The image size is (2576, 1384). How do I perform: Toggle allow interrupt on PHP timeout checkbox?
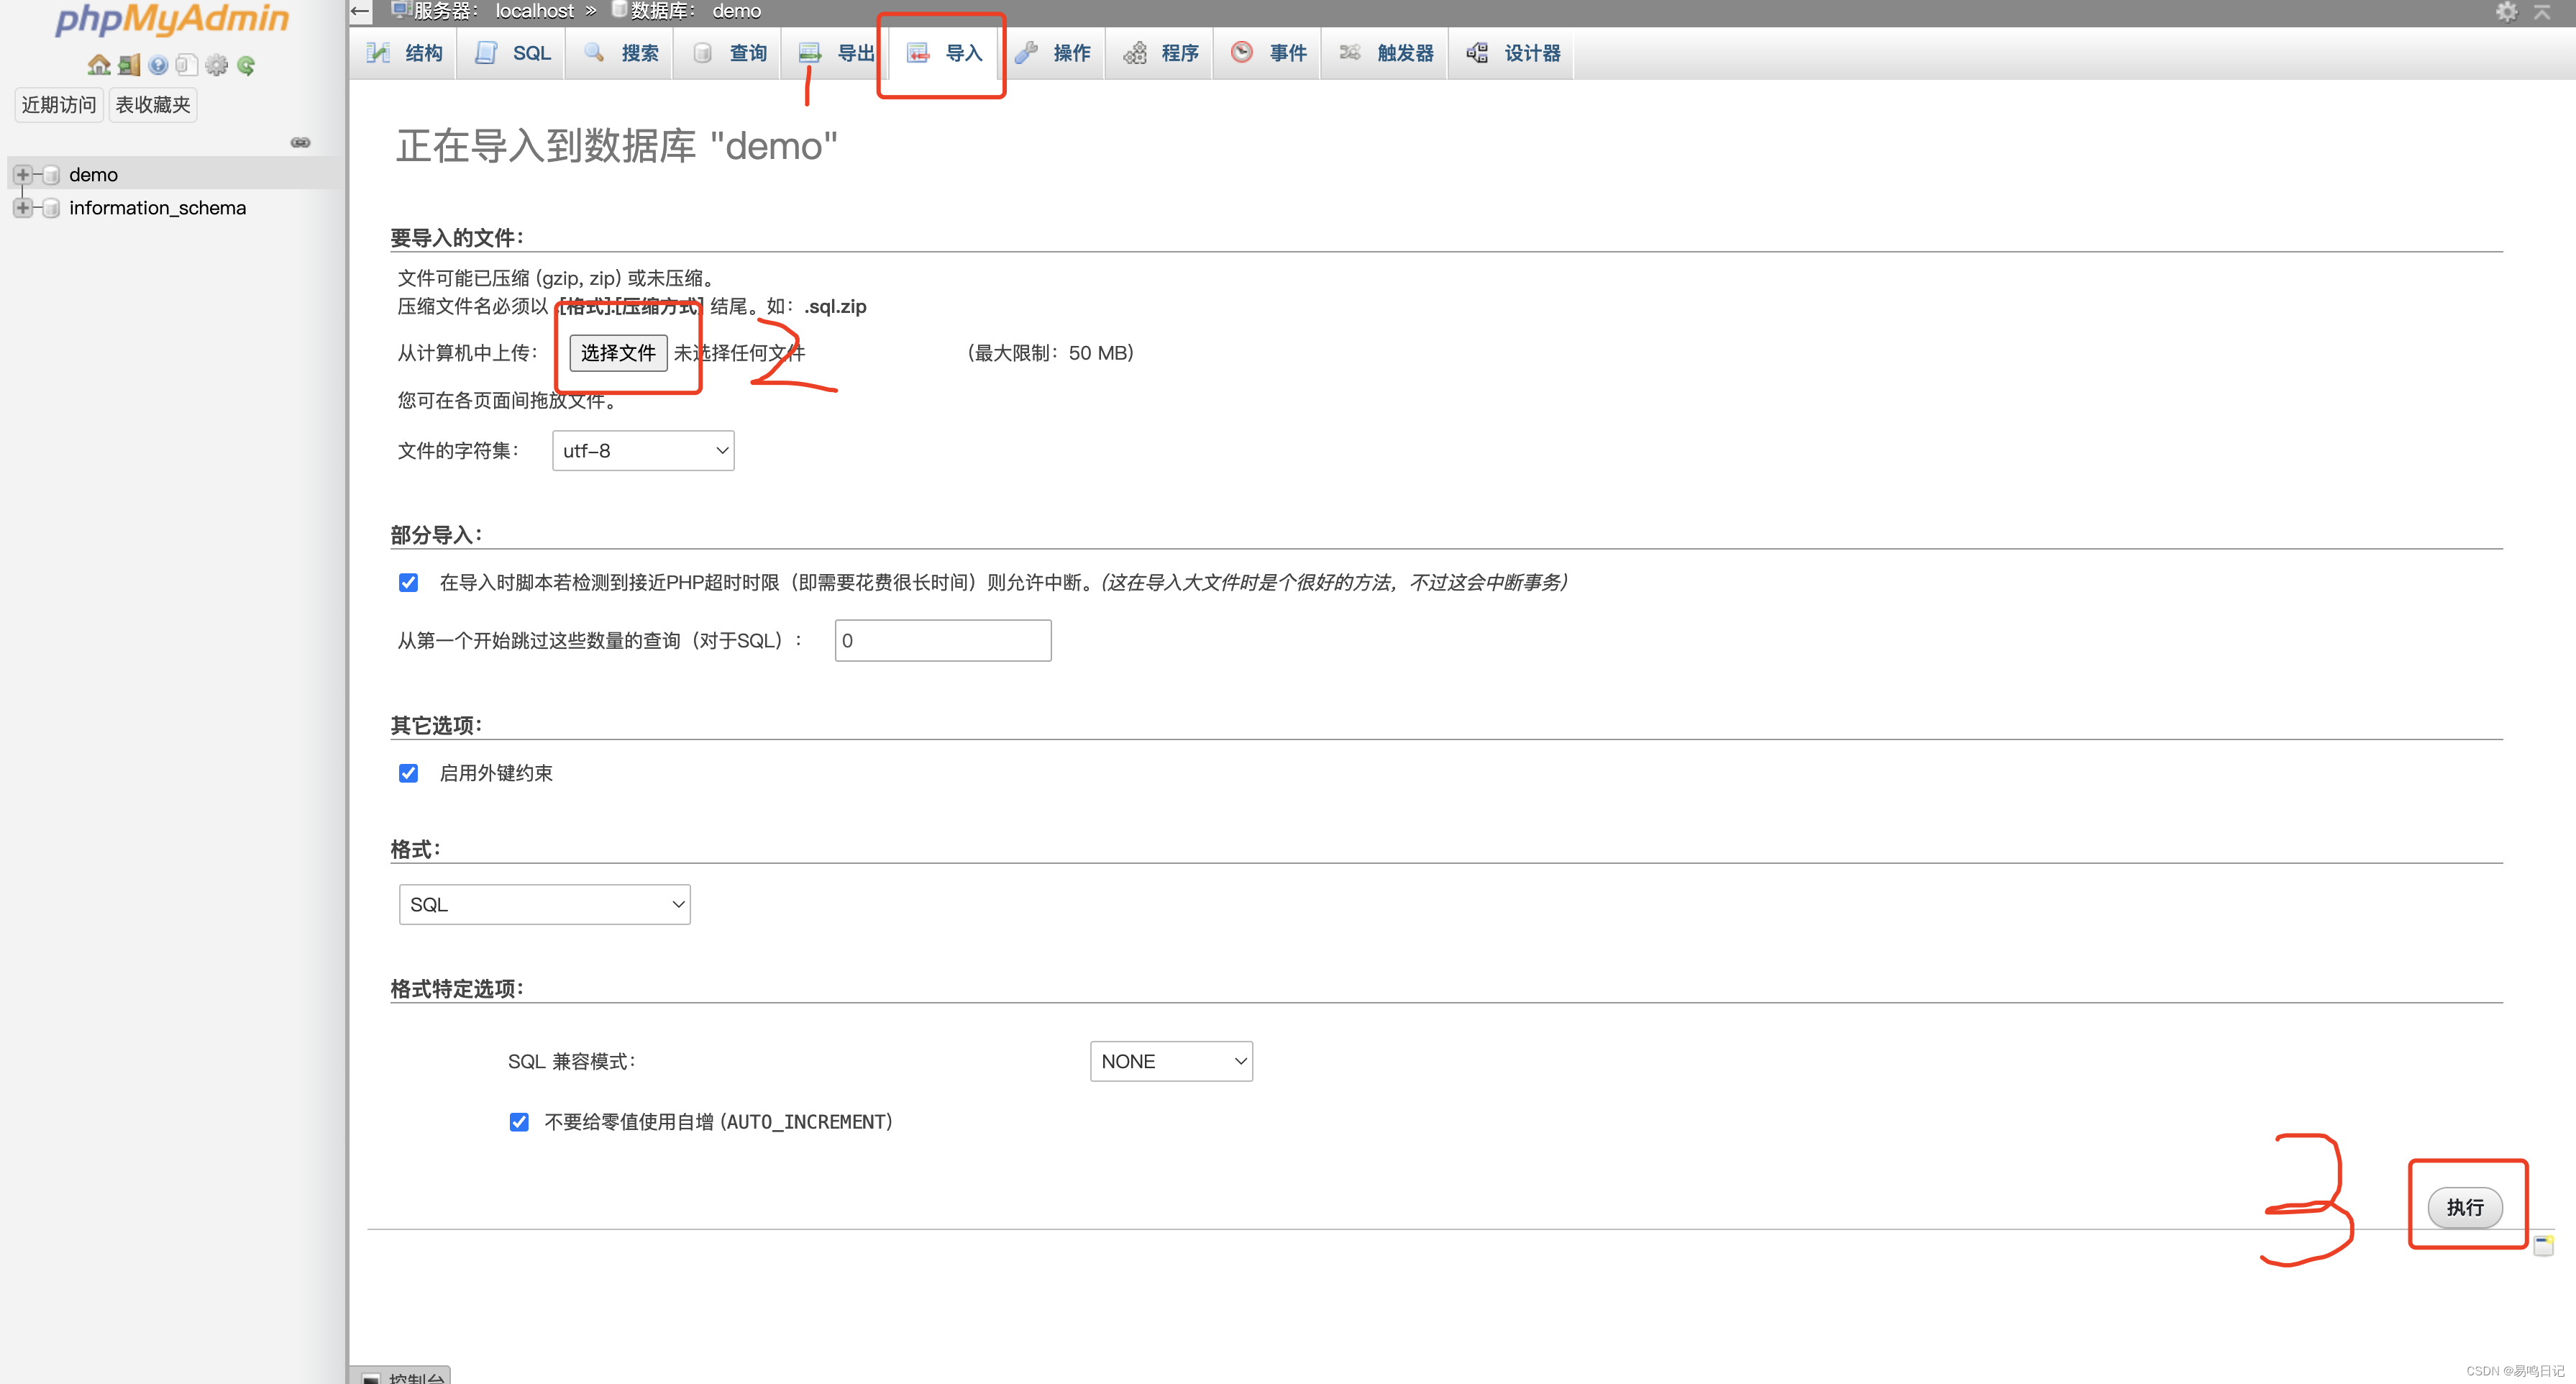408,582
